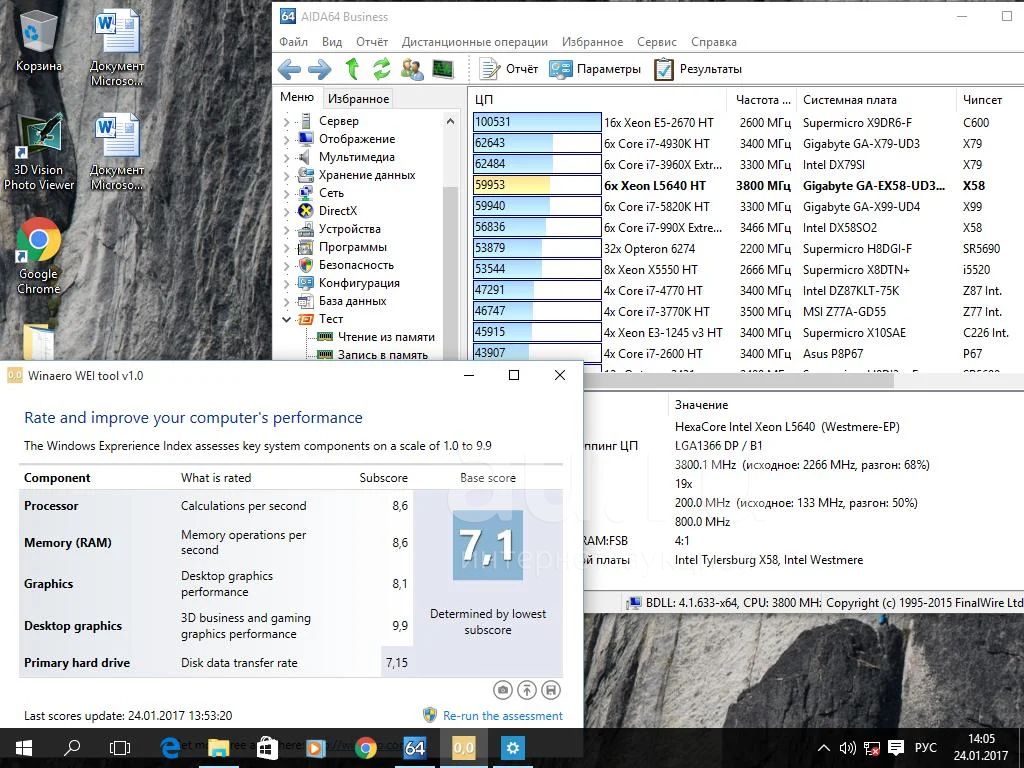
Task: Switch to AIDA64 via its taskbar icon
Action: tap(414, 748)
